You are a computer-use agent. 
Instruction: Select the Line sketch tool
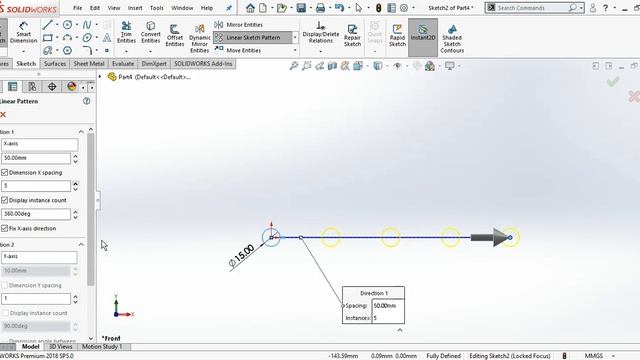pos(48,25)
